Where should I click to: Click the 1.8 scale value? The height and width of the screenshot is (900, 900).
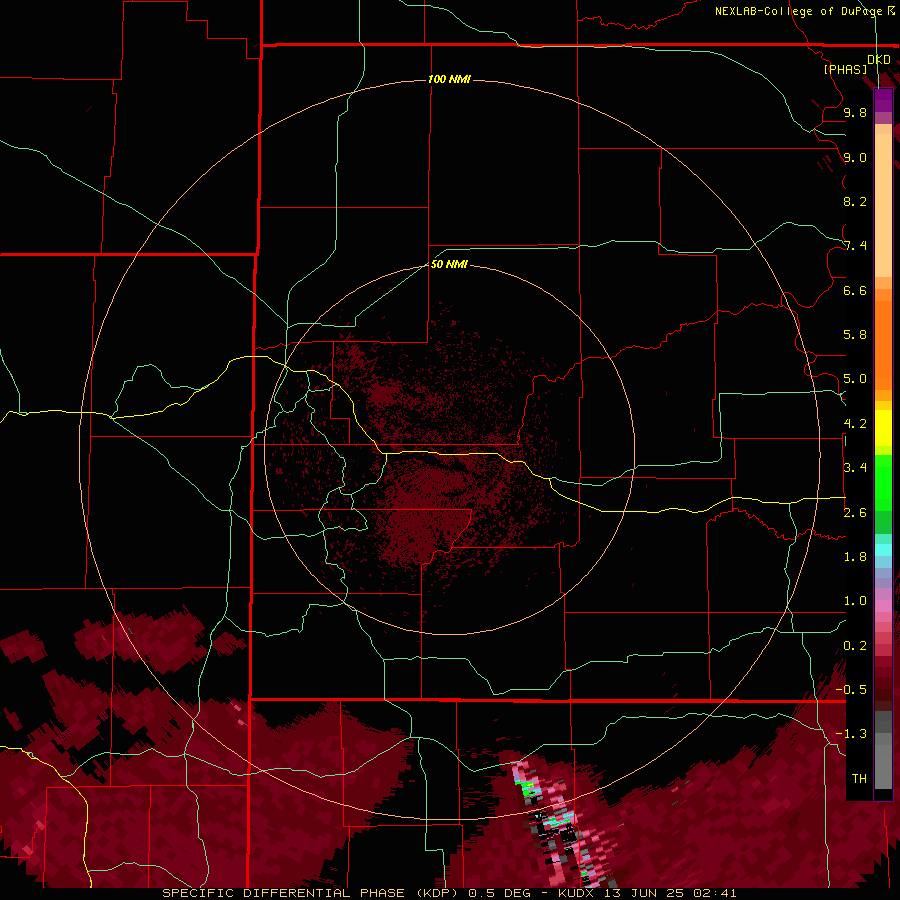(855, 557)
